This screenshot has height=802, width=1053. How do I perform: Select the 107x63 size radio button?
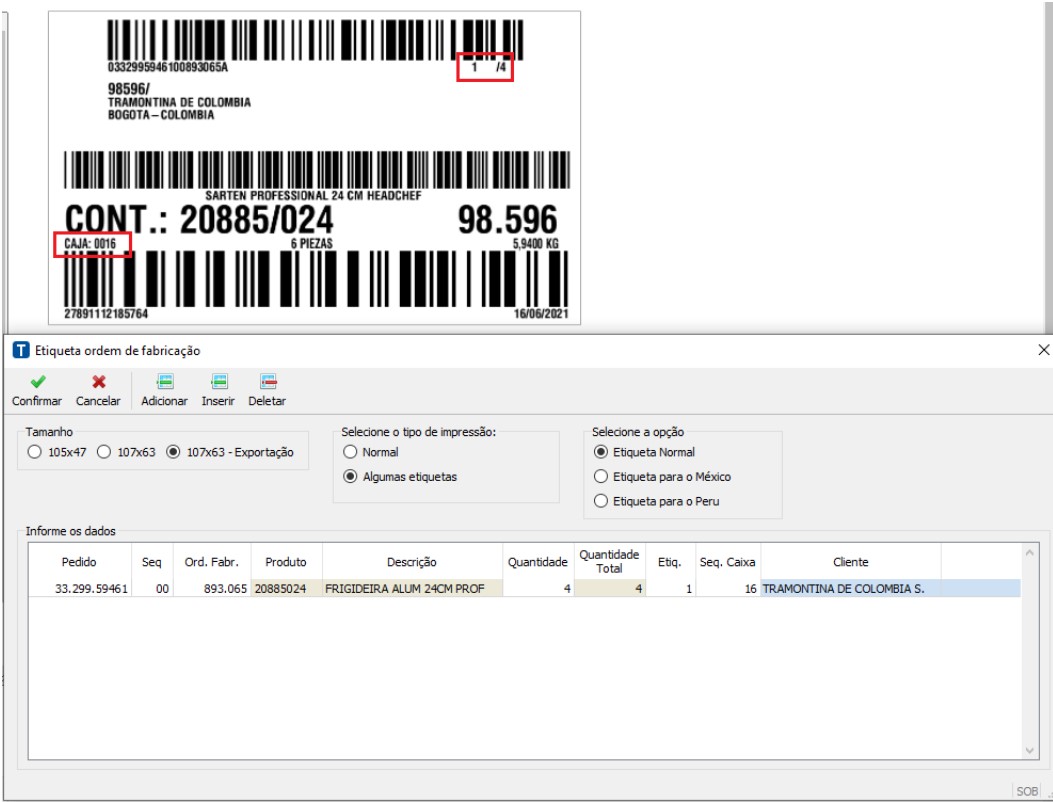click(x=104, y=452)
